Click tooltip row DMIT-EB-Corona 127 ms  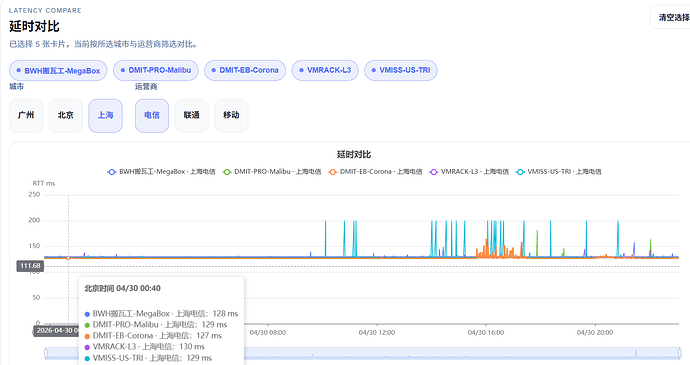pyautogui.click(x=153, y=336)
